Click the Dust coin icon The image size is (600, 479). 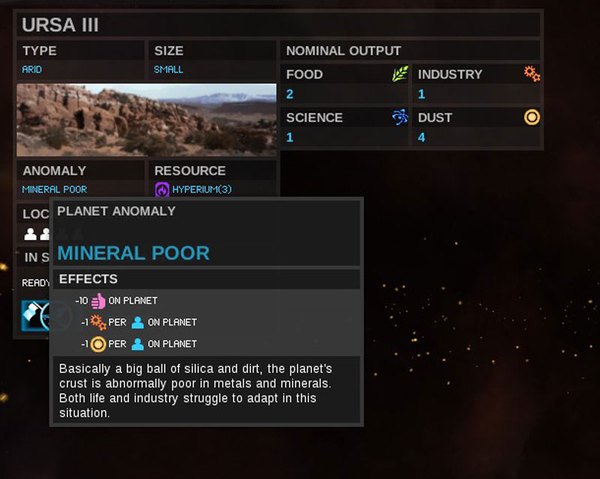[x=532, y=117]
